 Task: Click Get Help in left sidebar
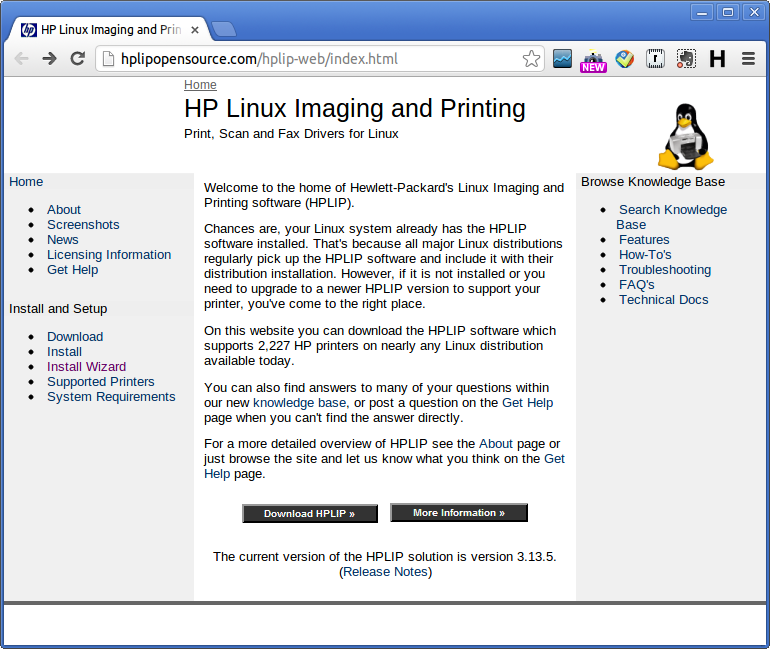click(x=73, y=270)
